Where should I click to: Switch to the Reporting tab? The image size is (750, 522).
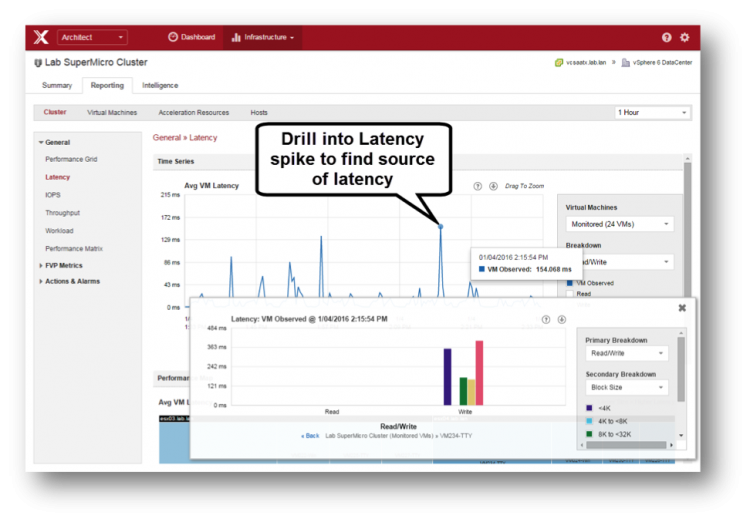tap(107, 85)
